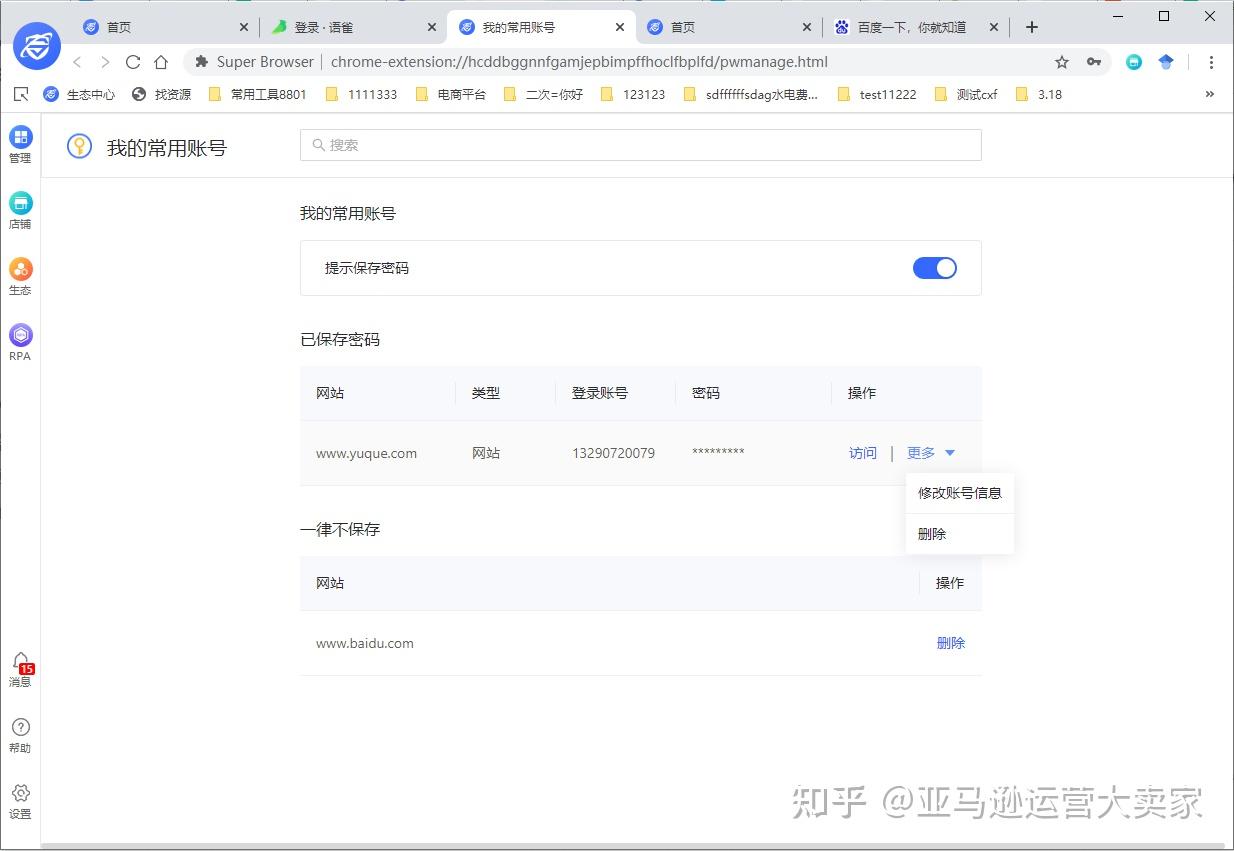1234x851 pixels.
Task: Click the 类型 column header
Action: [x=486, y=393]
